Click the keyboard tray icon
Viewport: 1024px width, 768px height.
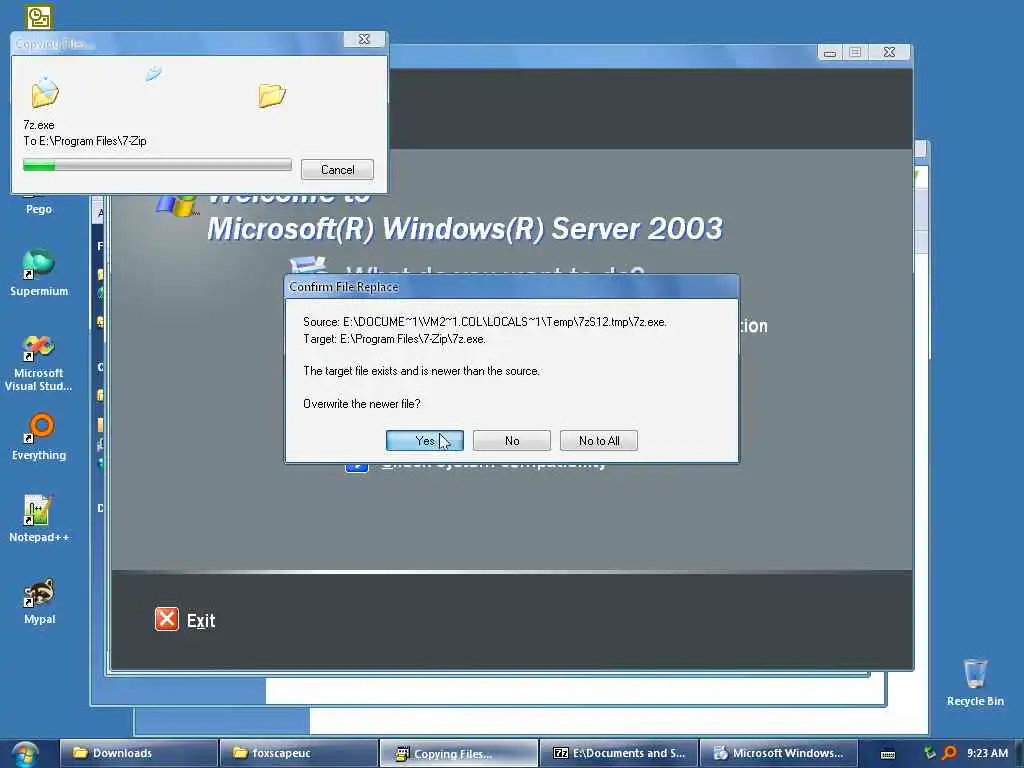click(888, 754)
